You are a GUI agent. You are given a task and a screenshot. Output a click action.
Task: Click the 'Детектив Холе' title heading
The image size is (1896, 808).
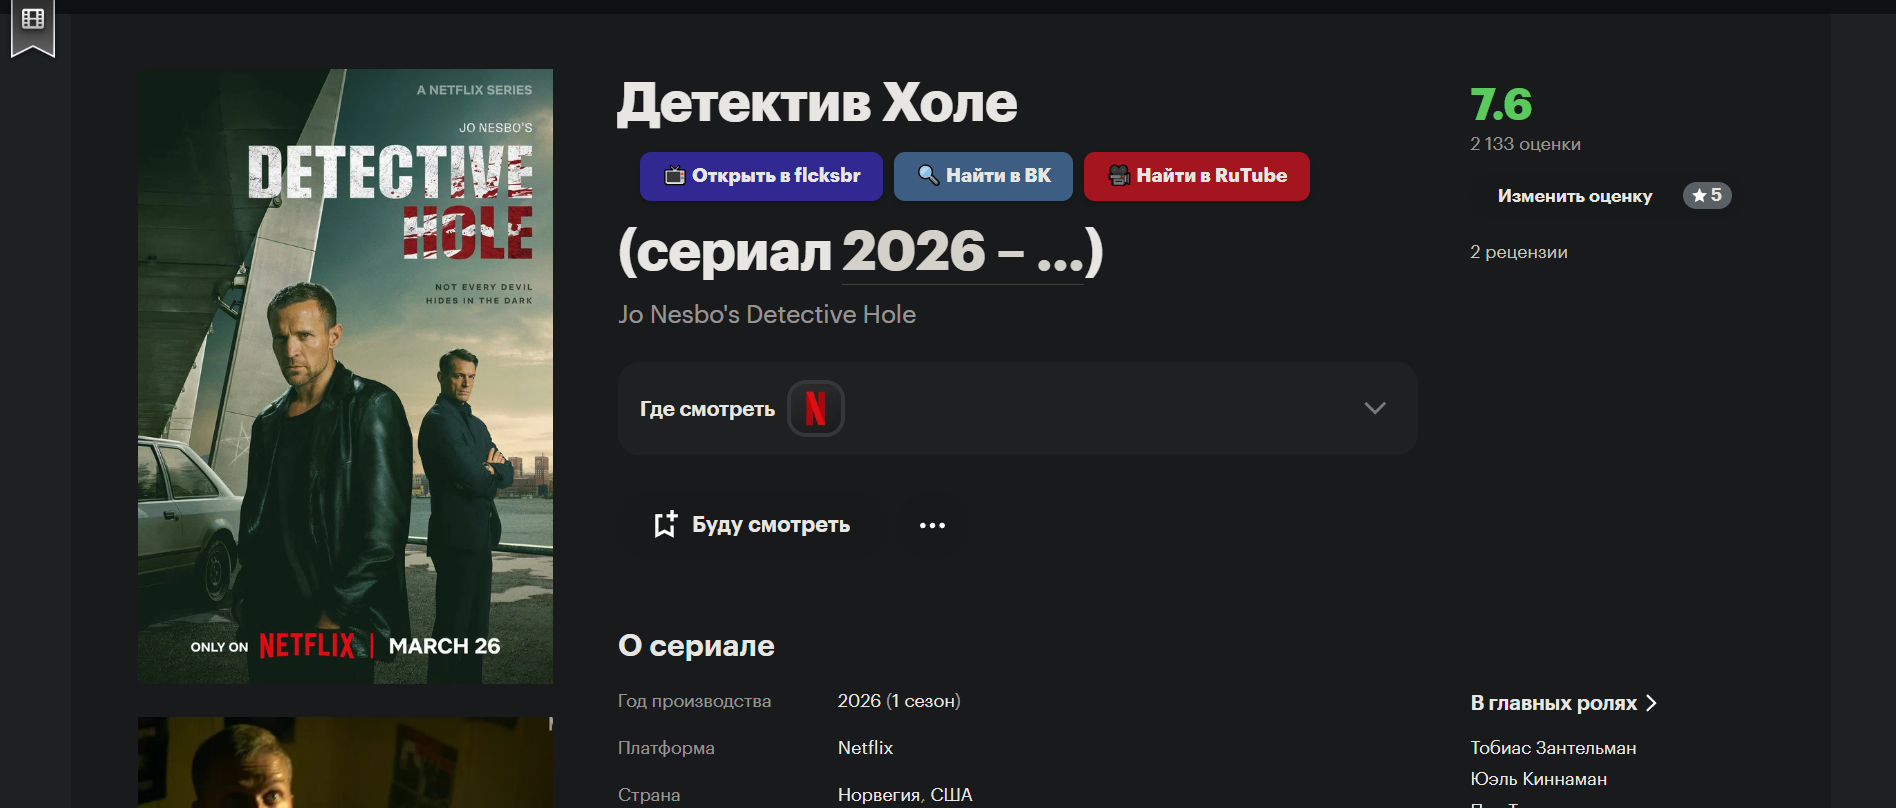tap(817, 102)
